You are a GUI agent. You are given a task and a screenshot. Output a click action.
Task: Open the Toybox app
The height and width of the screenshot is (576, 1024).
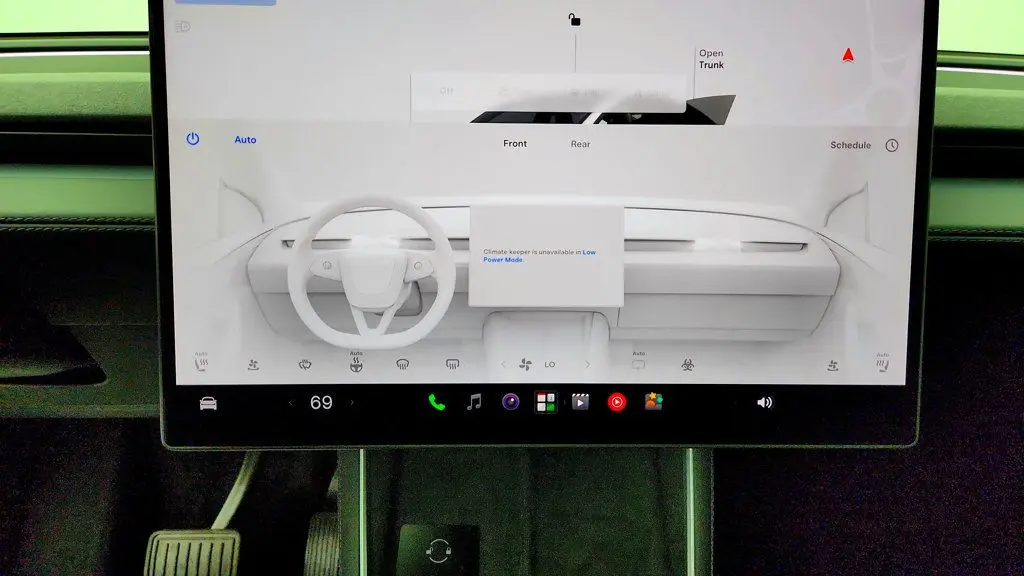[653, 402]
